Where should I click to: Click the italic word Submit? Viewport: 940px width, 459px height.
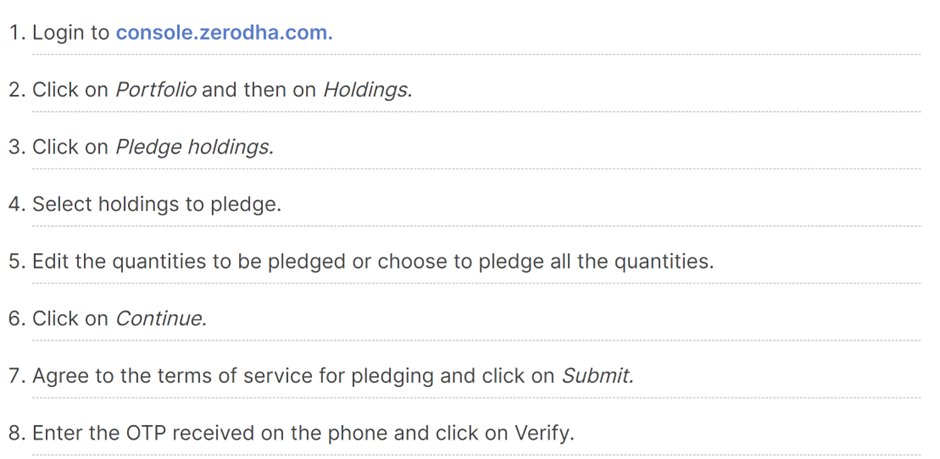(597, 376)
